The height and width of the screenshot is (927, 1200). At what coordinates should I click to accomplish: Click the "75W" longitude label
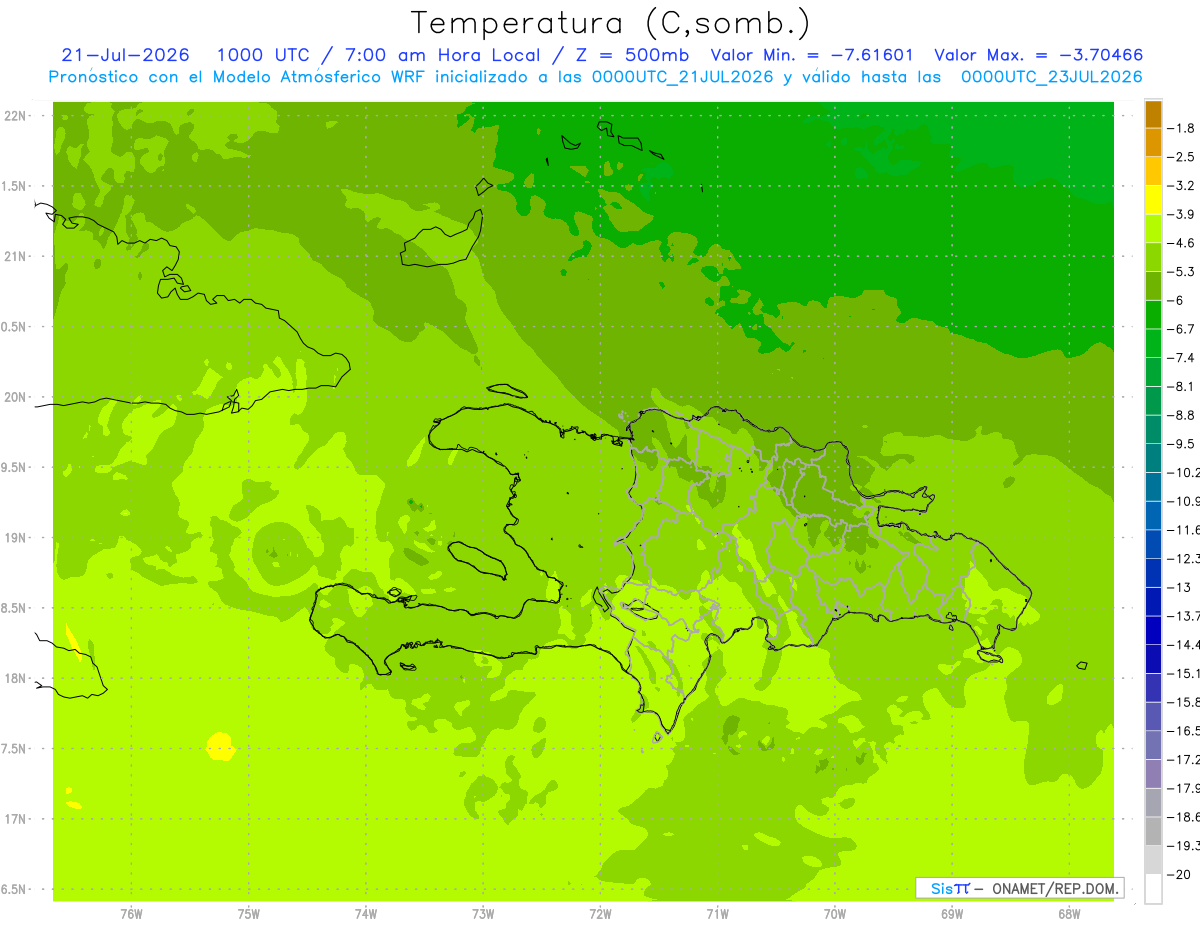point(249,914)
